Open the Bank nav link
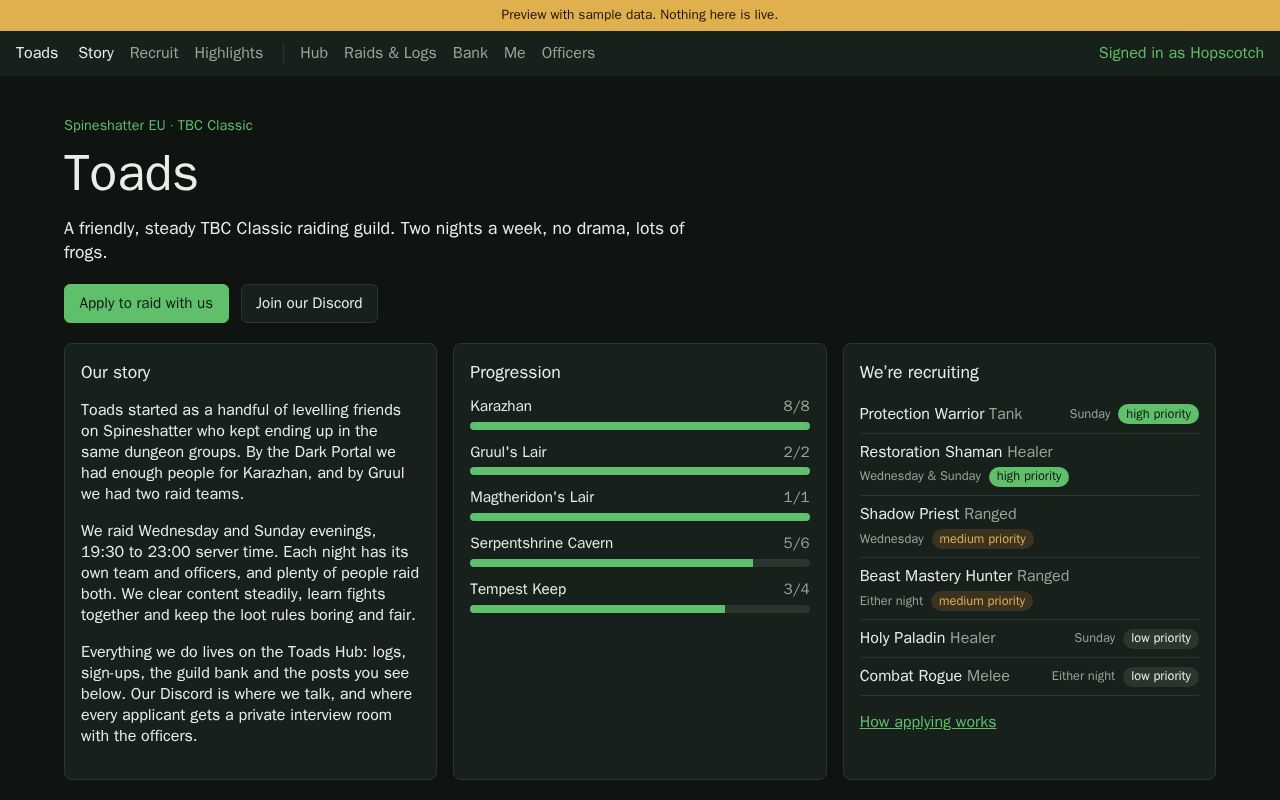The height and width of the screenshot is (800, 1280). tap(470, 53)
